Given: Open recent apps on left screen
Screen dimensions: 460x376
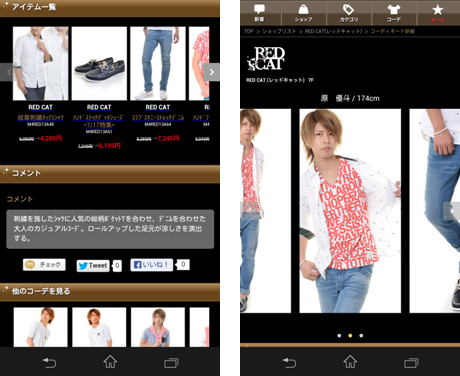Looking at the screenshot, I should point(171,363).
